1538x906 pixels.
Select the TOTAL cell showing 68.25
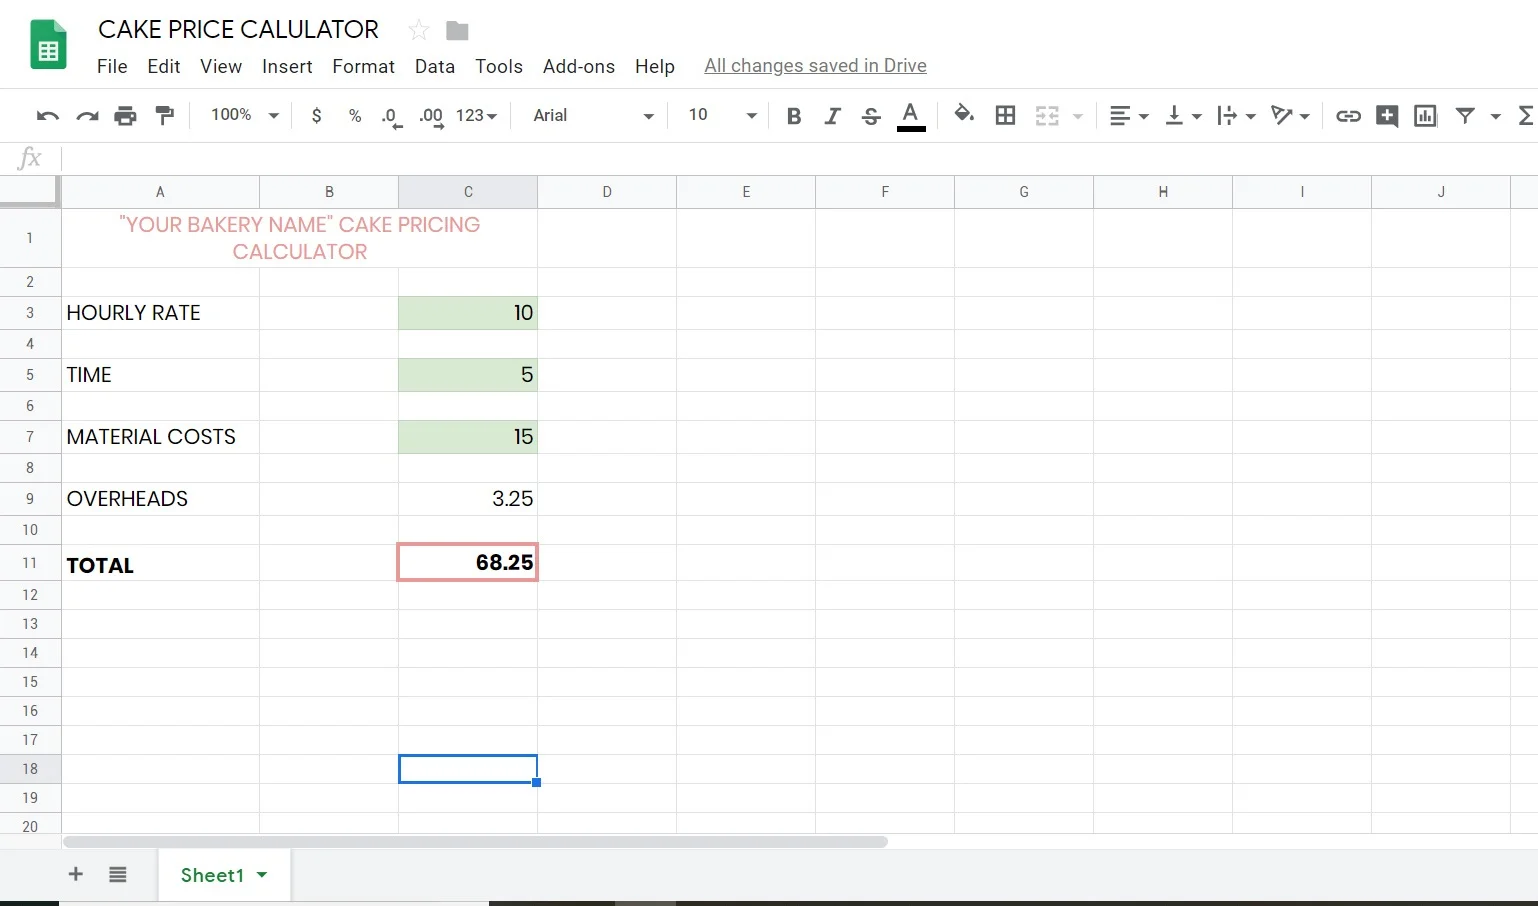coord(467,562)
